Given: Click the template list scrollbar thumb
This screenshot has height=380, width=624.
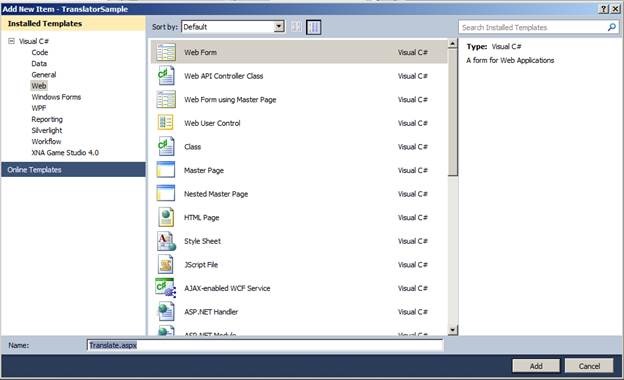Looking at the screenshot, I should (x=452, y=112).
